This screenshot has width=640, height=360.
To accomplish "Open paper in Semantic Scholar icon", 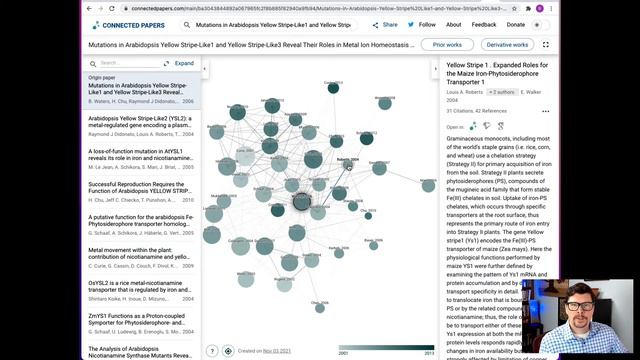I will 487,126.
